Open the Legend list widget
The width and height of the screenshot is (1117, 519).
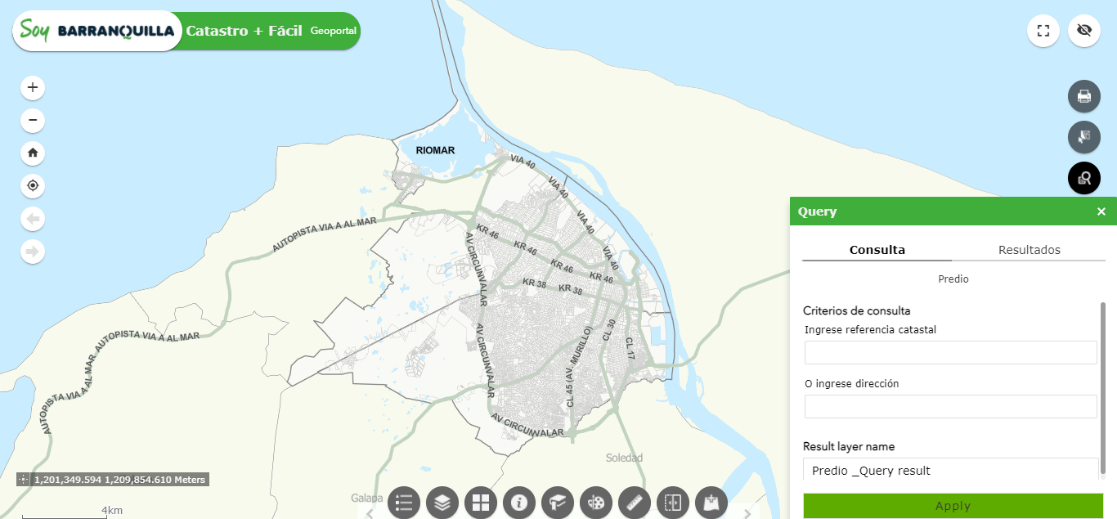404,503
